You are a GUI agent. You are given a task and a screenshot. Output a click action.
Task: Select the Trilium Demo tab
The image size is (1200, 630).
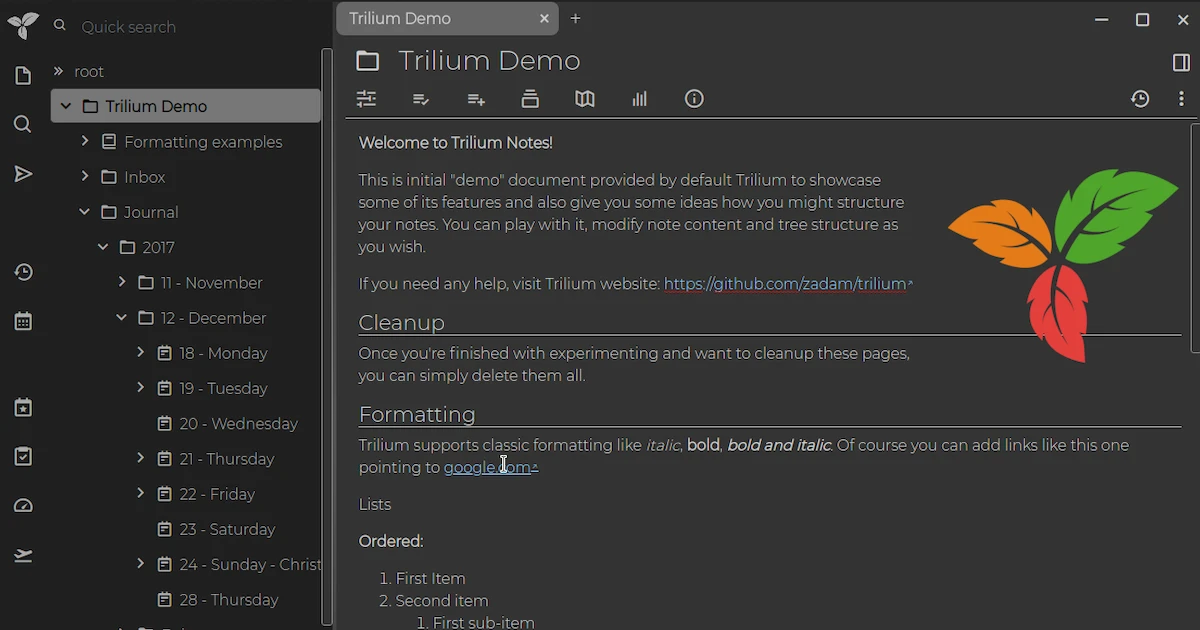pos(430,18)
